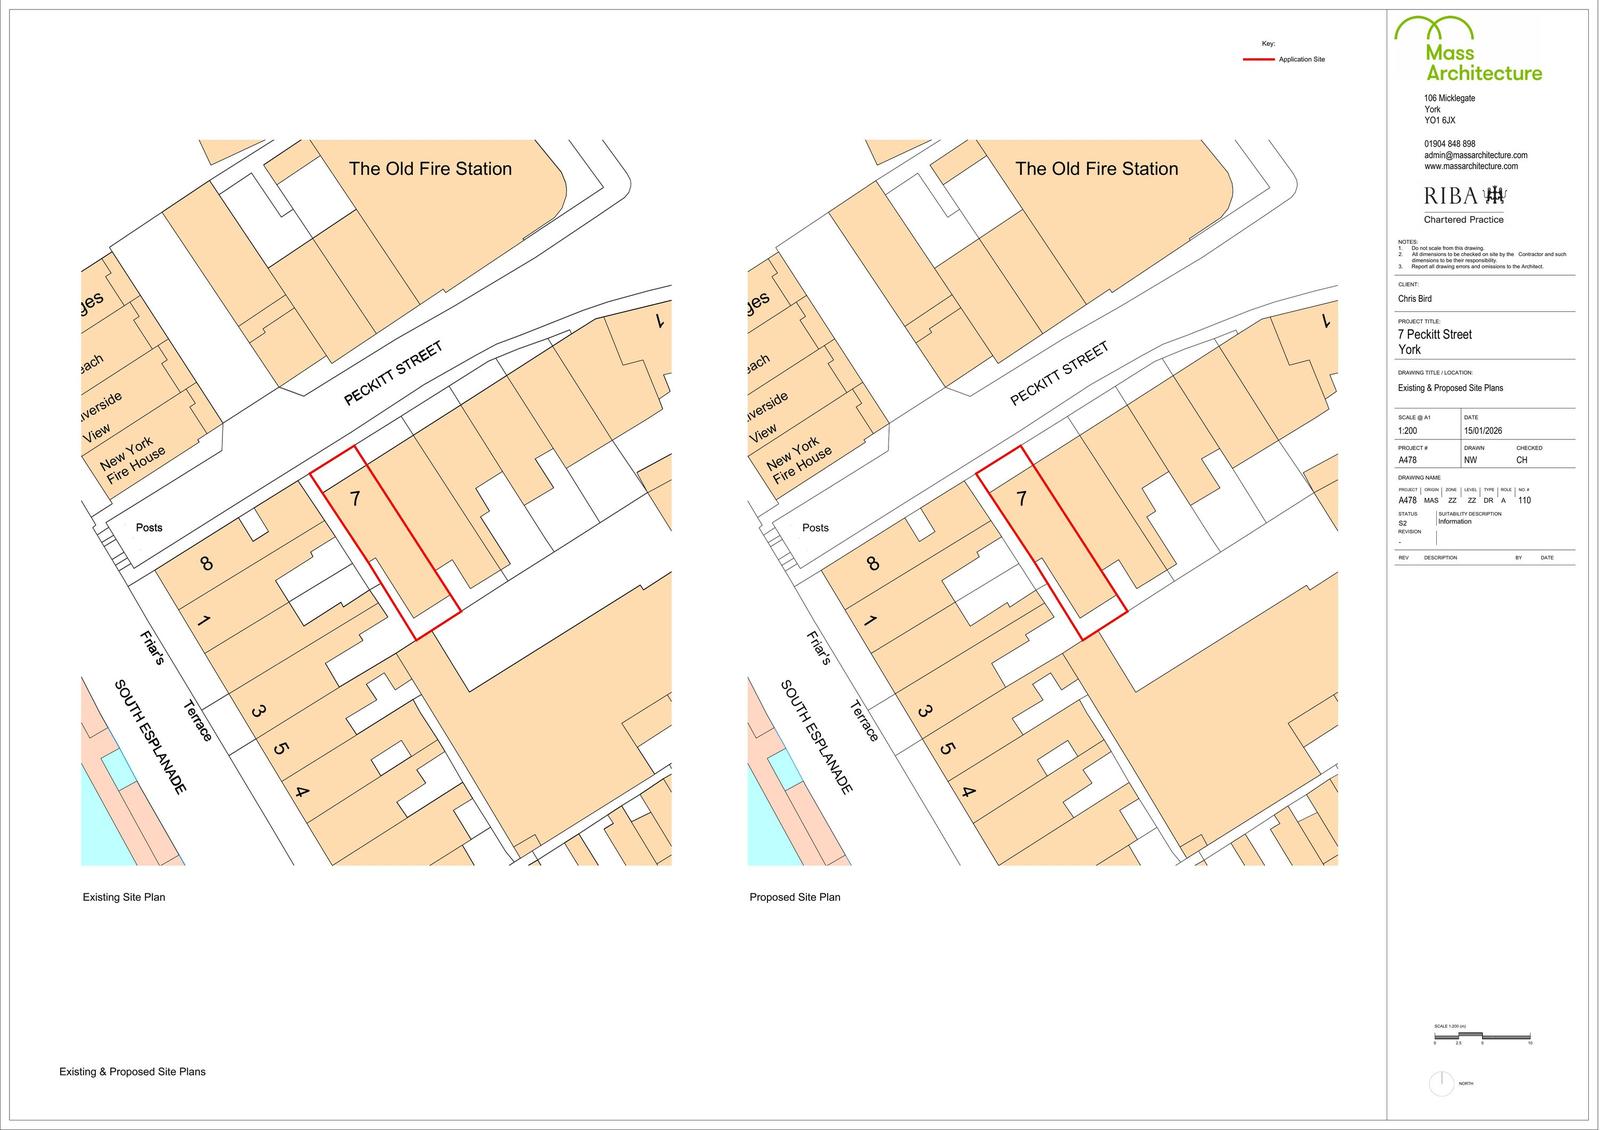Click the Proposed Site Plan caption
The width and height of the screenshot is (1600, 1130).
point(795,897)
